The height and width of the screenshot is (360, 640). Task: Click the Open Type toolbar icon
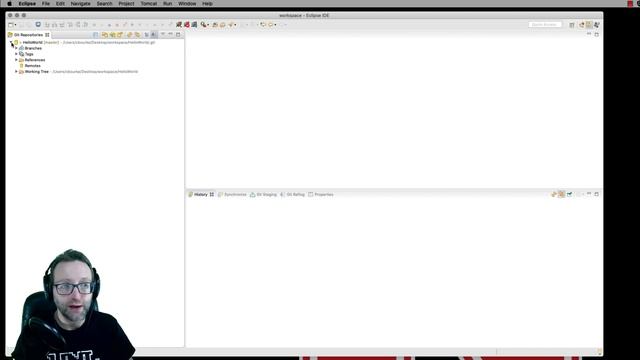pos(215,25)
